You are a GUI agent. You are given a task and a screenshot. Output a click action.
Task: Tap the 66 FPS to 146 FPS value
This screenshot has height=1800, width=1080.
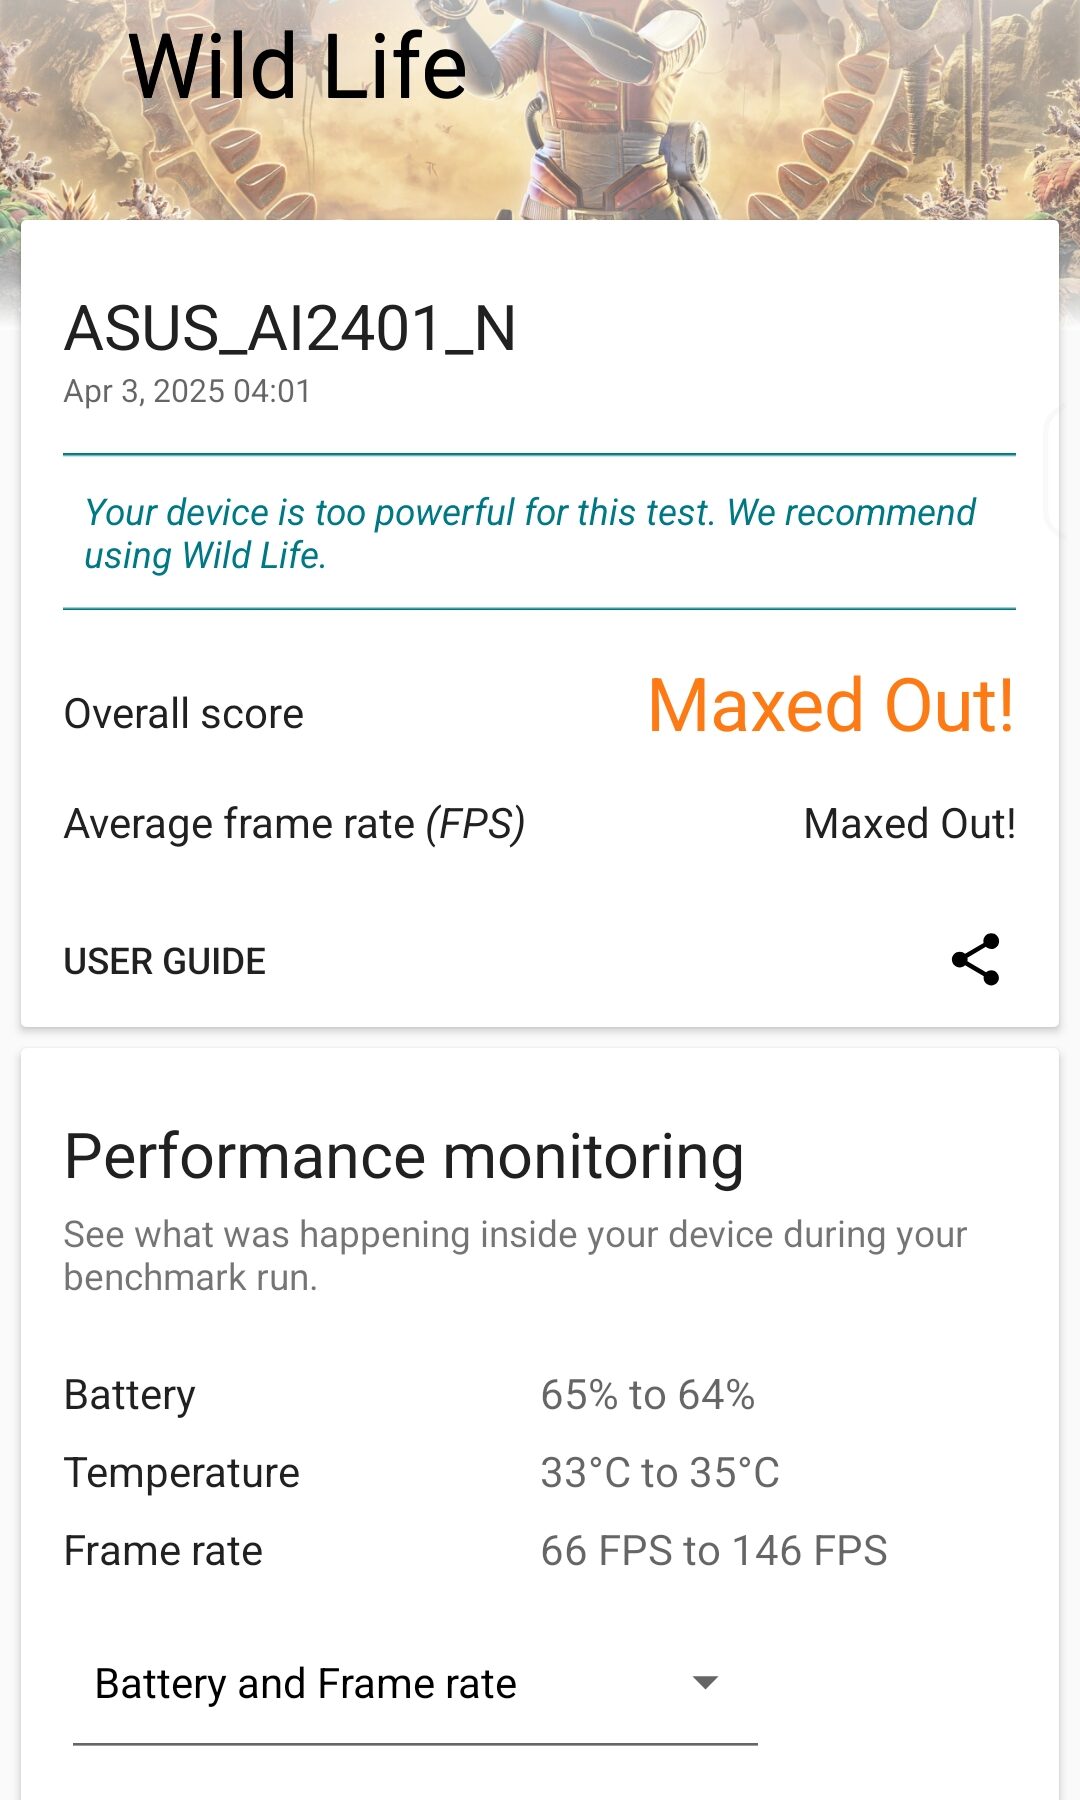[x=714, y=1551]
